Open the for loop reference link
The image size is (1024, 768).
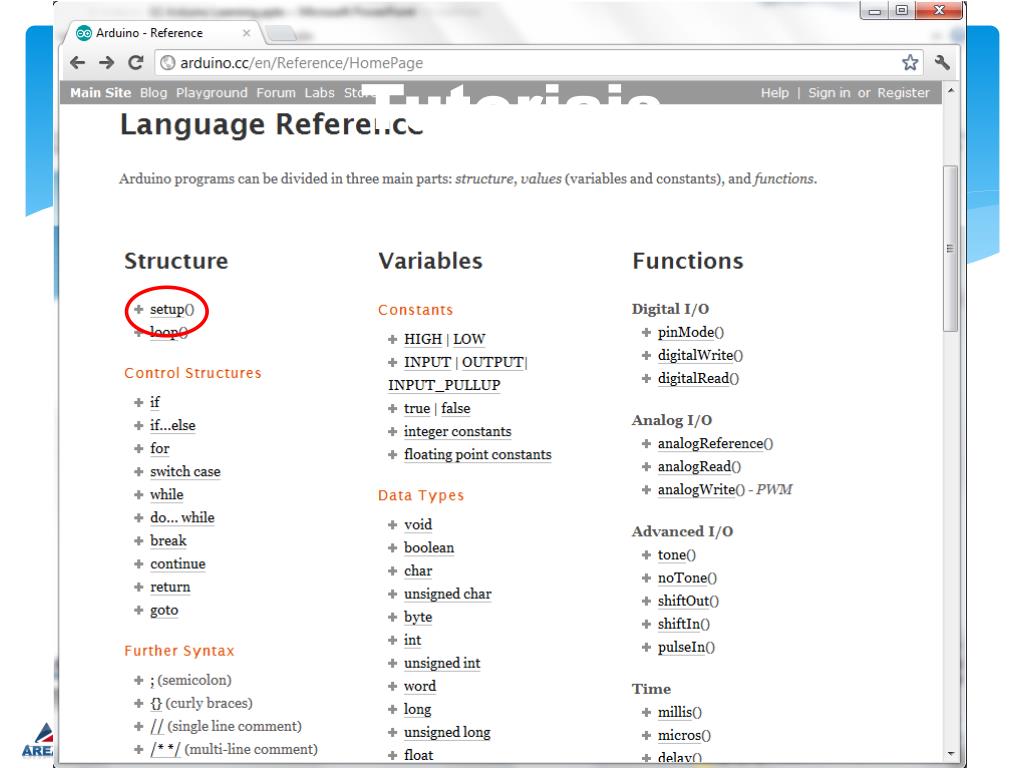click(159, 449)
